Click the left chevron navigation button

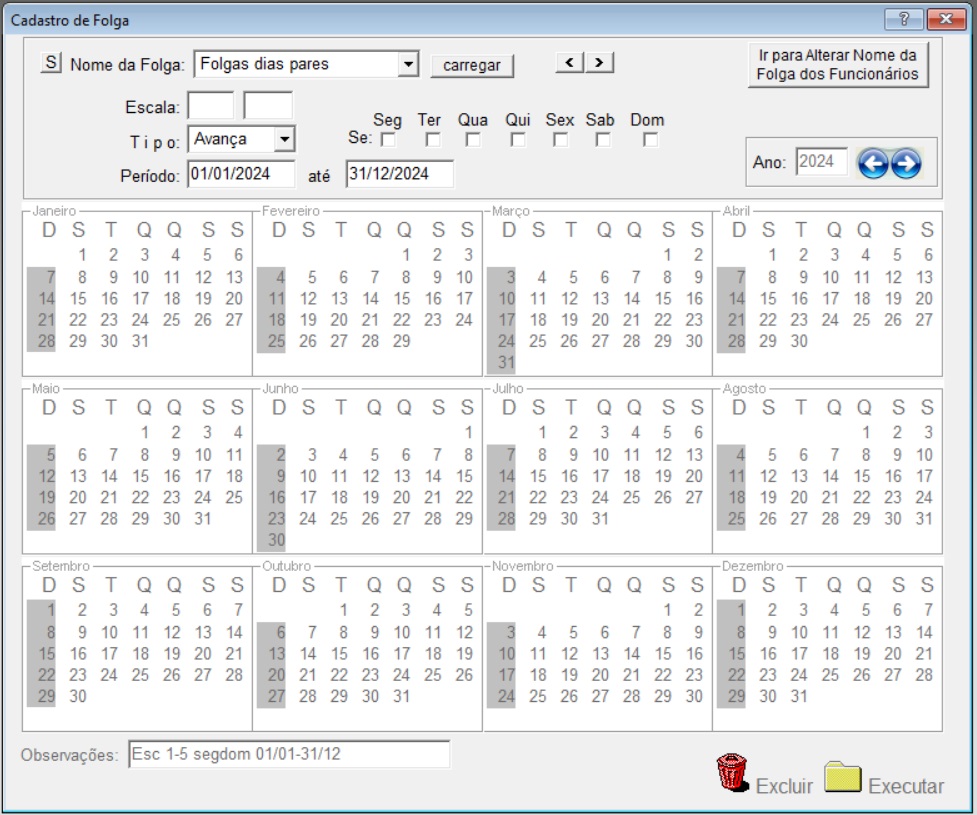[570, 62]
